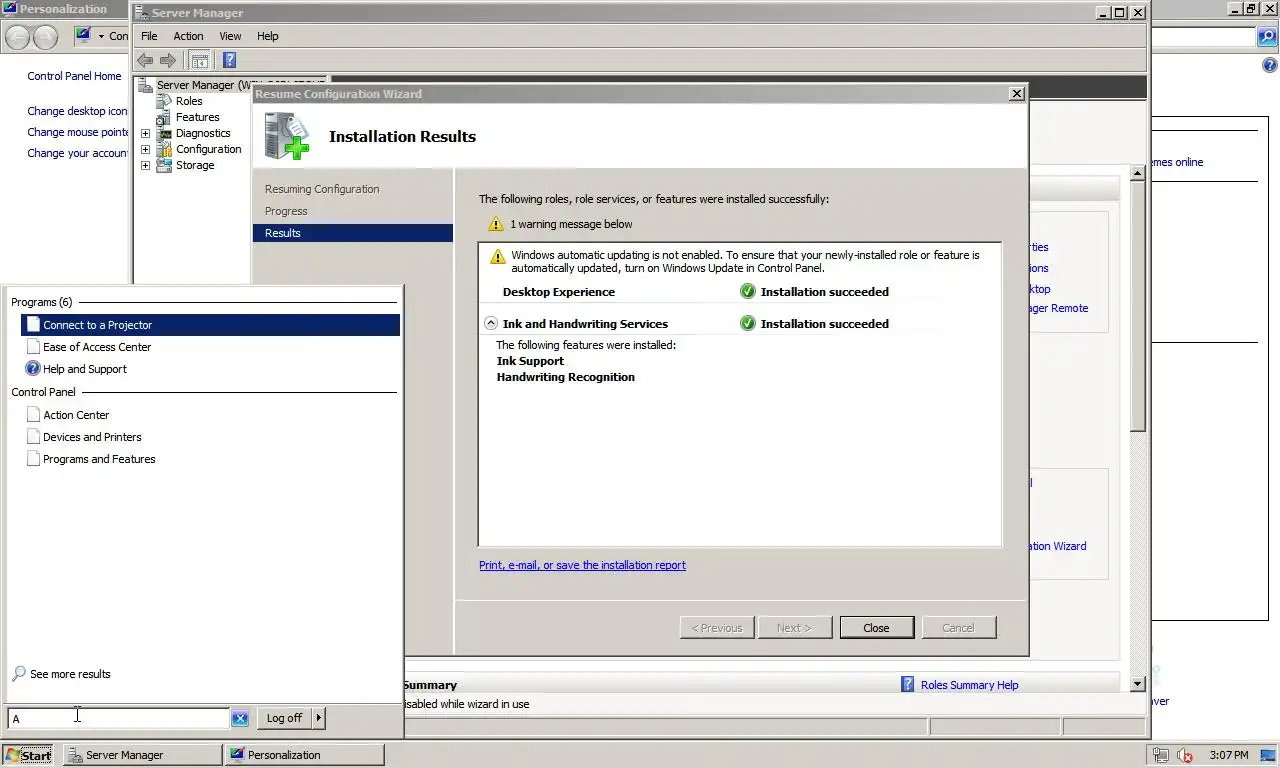
Task: Click the blue help icon in Personalization window
Action: [x=1270, y=66]
